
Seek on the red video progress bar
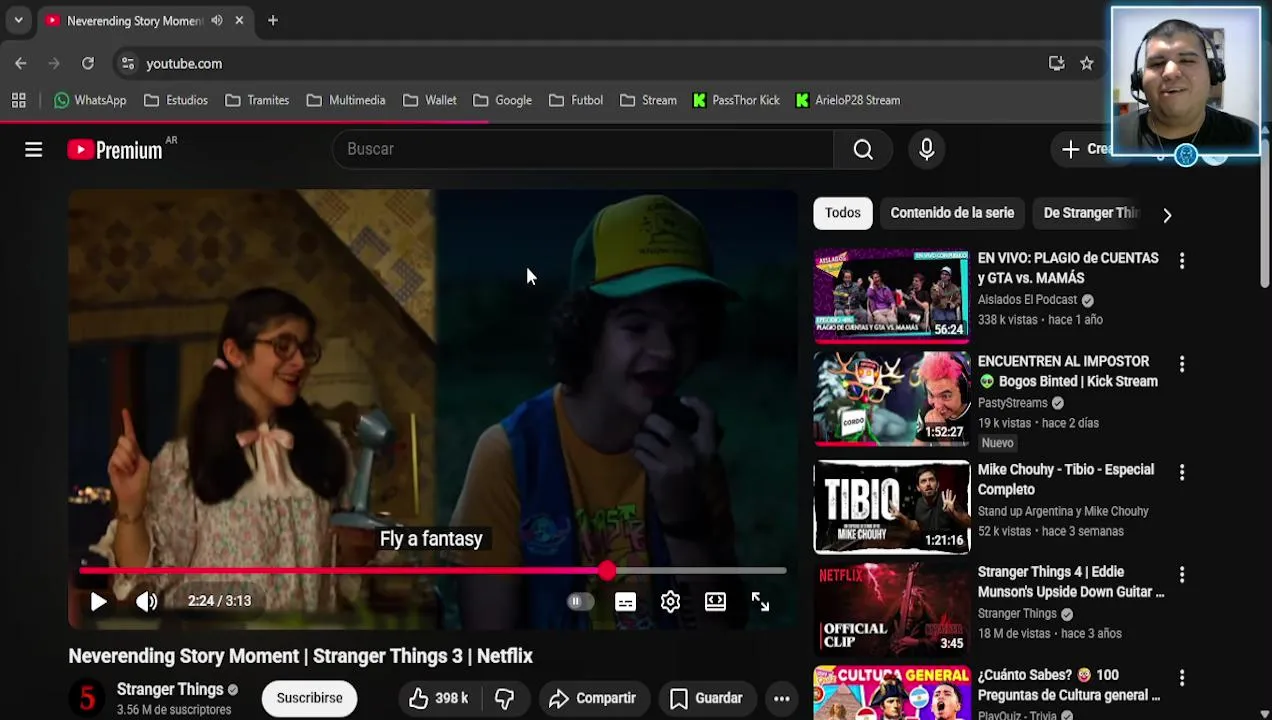coord(433,571)
